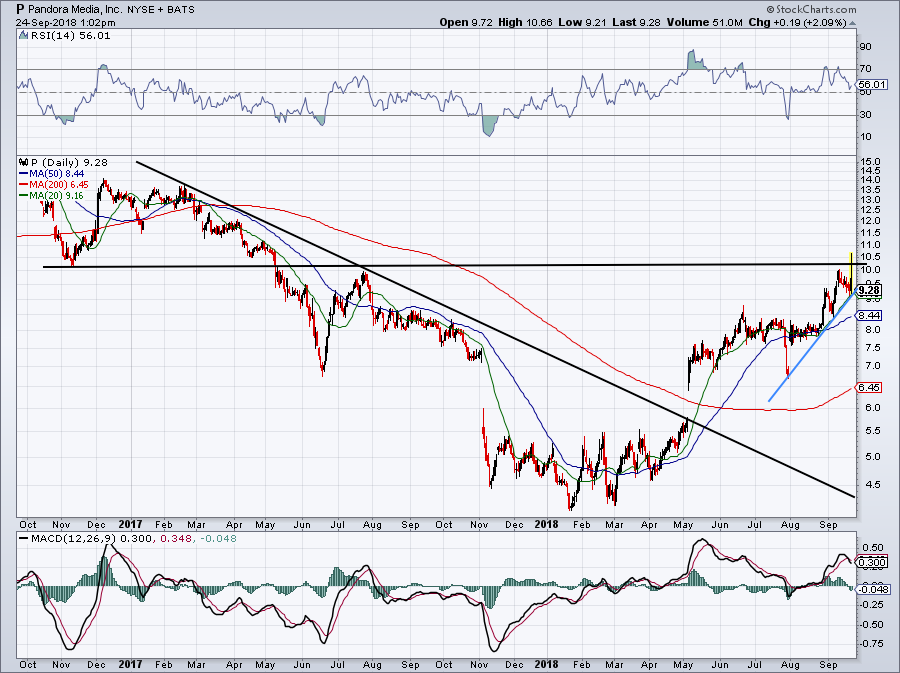This screenshot has height=673, width=900.
Task: Click the 70 overbought level on the RSI axis
Action: [865, 69]
